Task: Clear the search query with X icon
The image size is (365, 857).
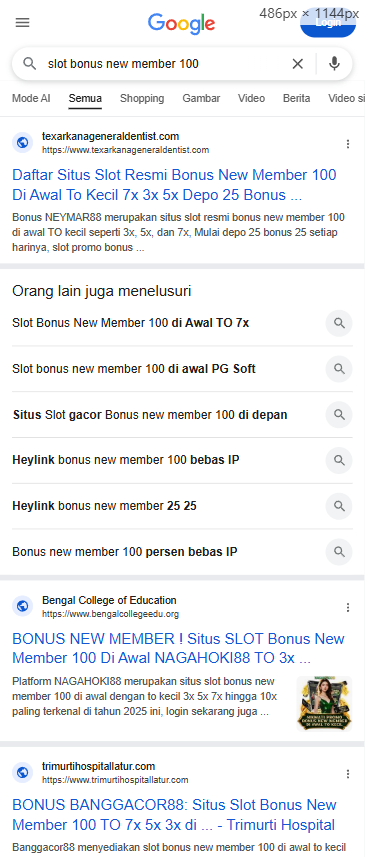Action: click(x=298, y=64)
